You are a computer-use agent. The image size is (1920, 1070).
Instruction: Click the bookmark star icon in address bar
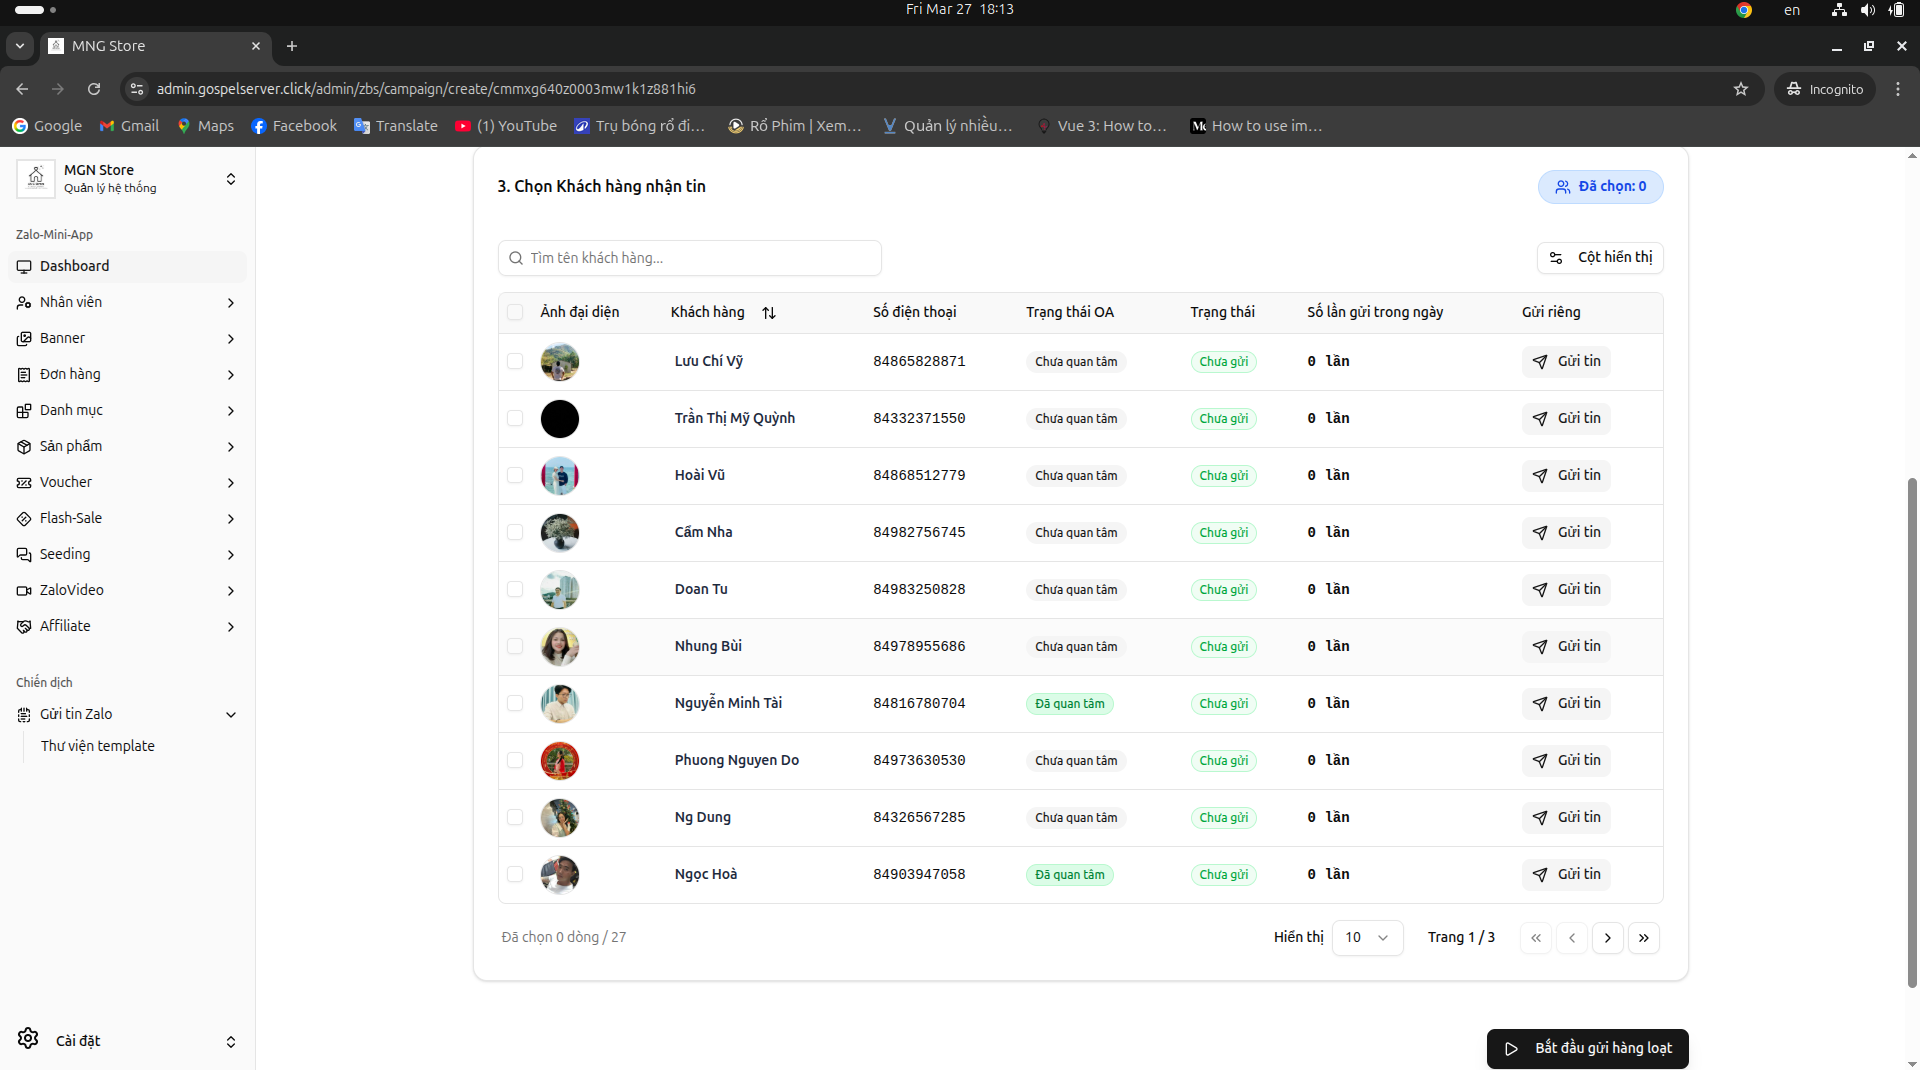(x=1741, y=89)
